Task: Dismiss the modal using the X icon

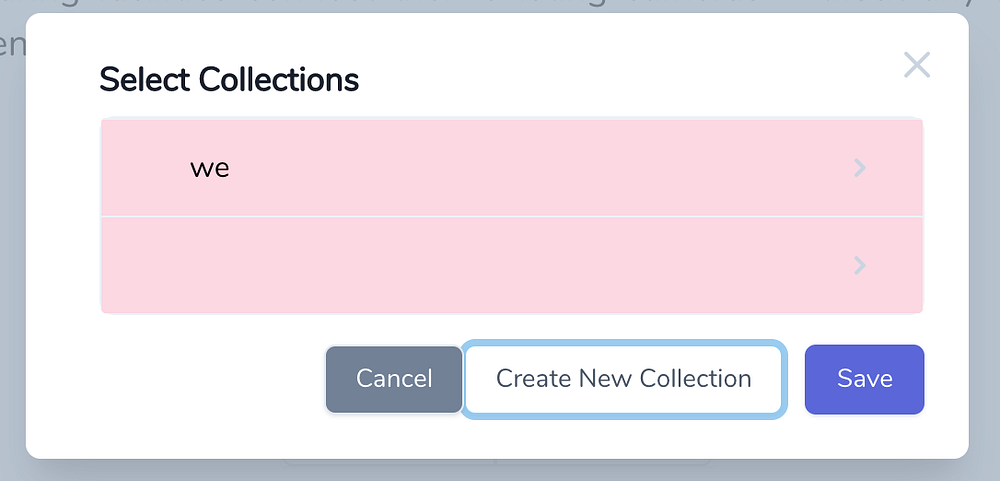Action: point(916,66)
